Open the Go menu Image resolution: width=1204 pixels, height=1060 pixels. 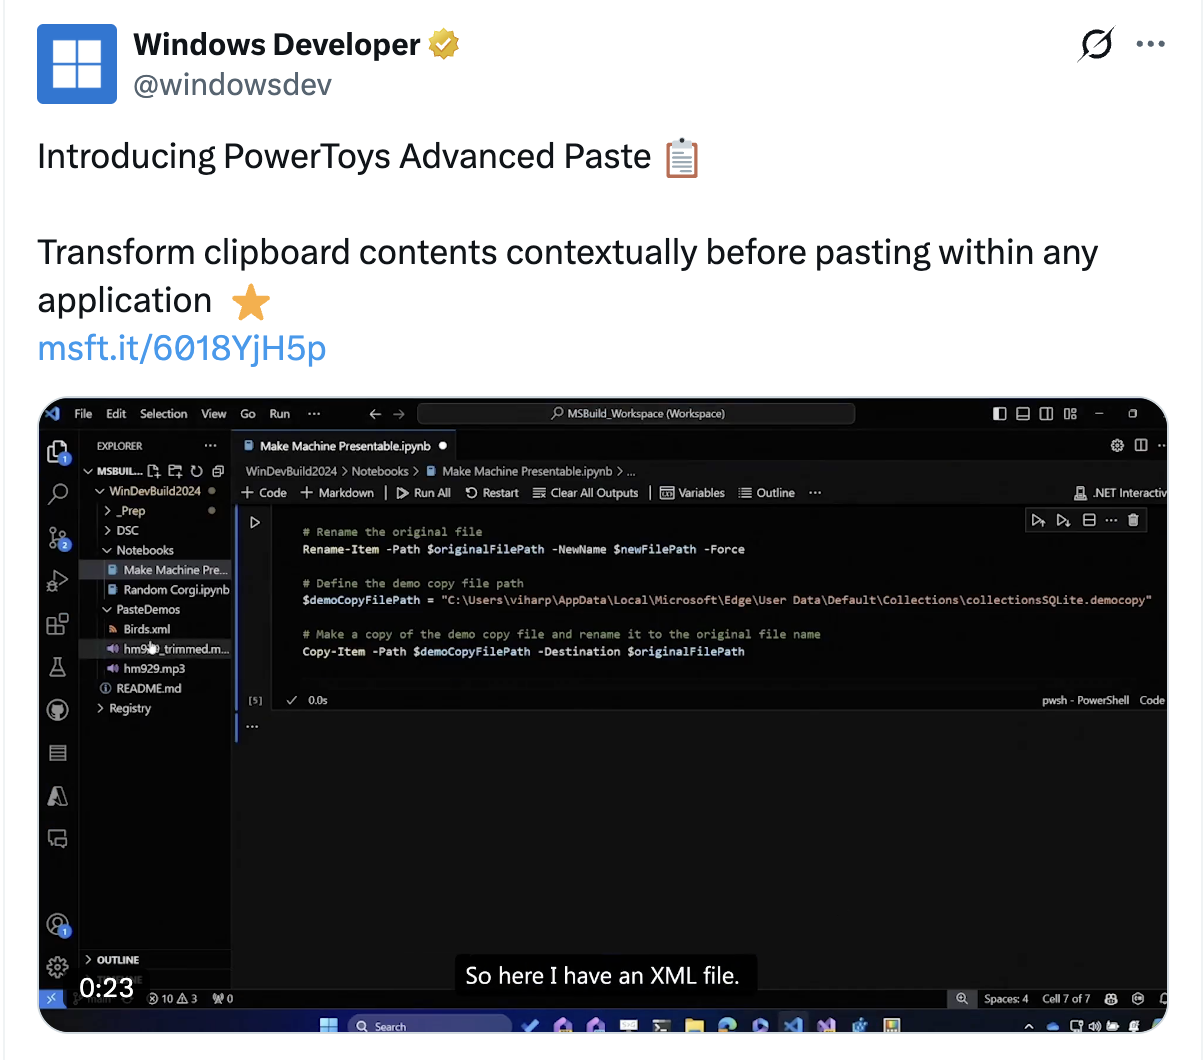(x=248, y=414)
